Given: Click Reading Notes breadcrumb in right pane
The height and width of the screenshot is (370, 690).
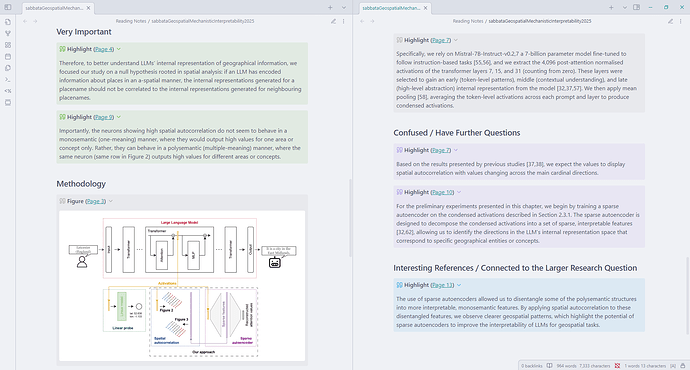Looking at the screenshot, I should click(468, 21).
